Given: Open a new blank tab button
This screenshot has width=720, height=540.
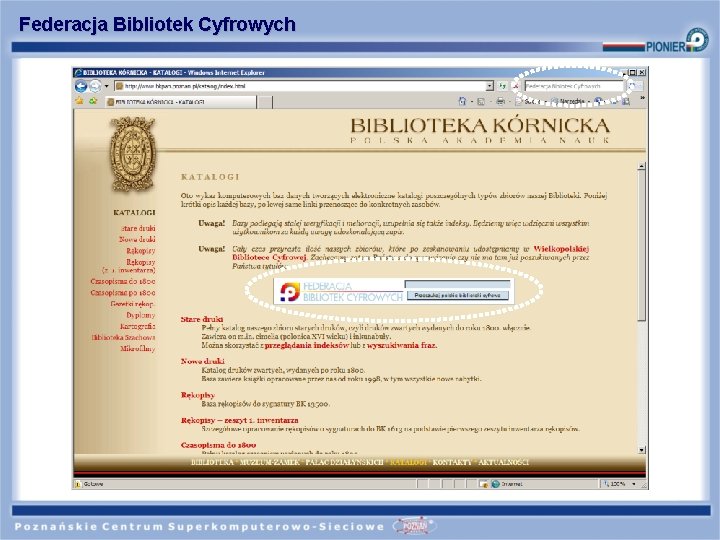Looking at the screenshot, I should [x=264, y=102].
